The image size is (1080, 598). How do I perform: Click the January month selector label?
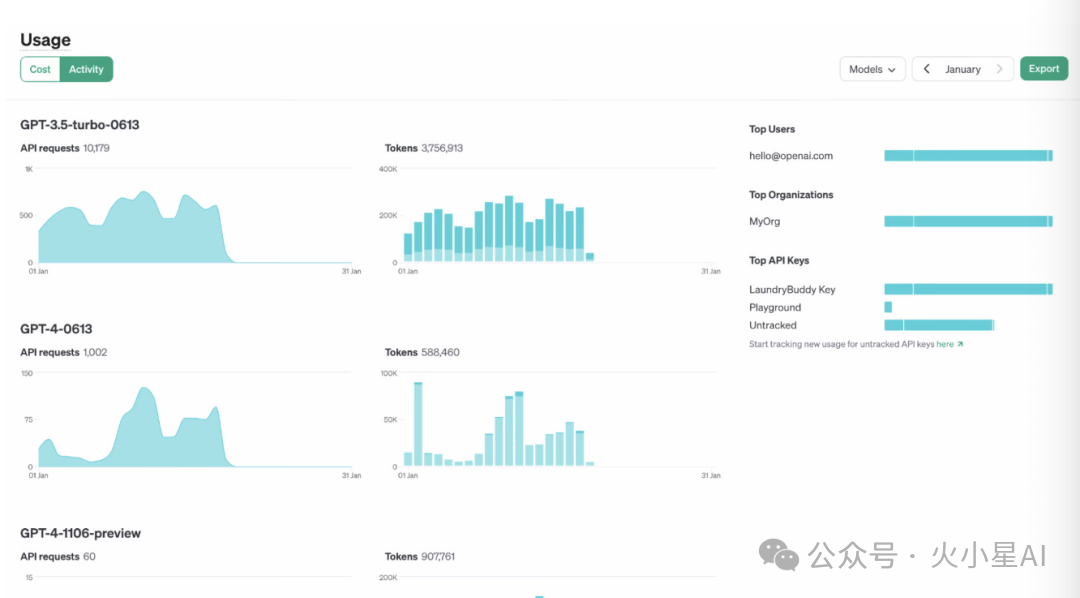tap(962, 69)
